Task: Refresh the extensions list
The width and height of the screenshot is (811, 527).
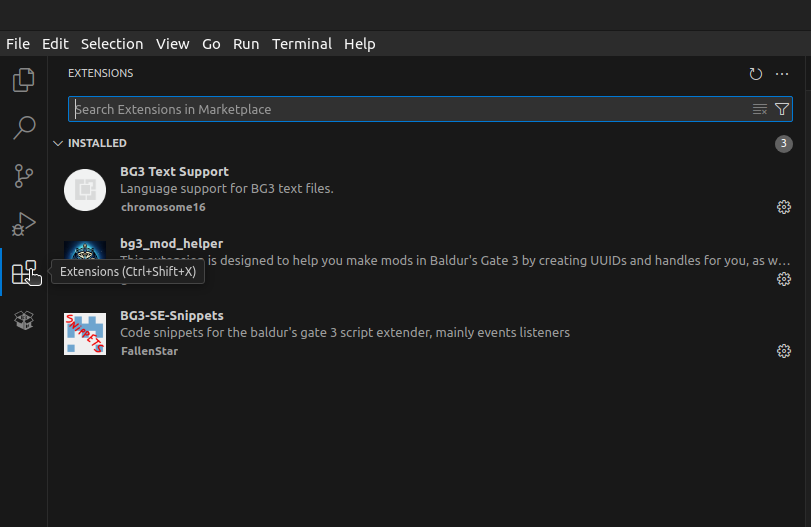Action: [x=756, y=74]
